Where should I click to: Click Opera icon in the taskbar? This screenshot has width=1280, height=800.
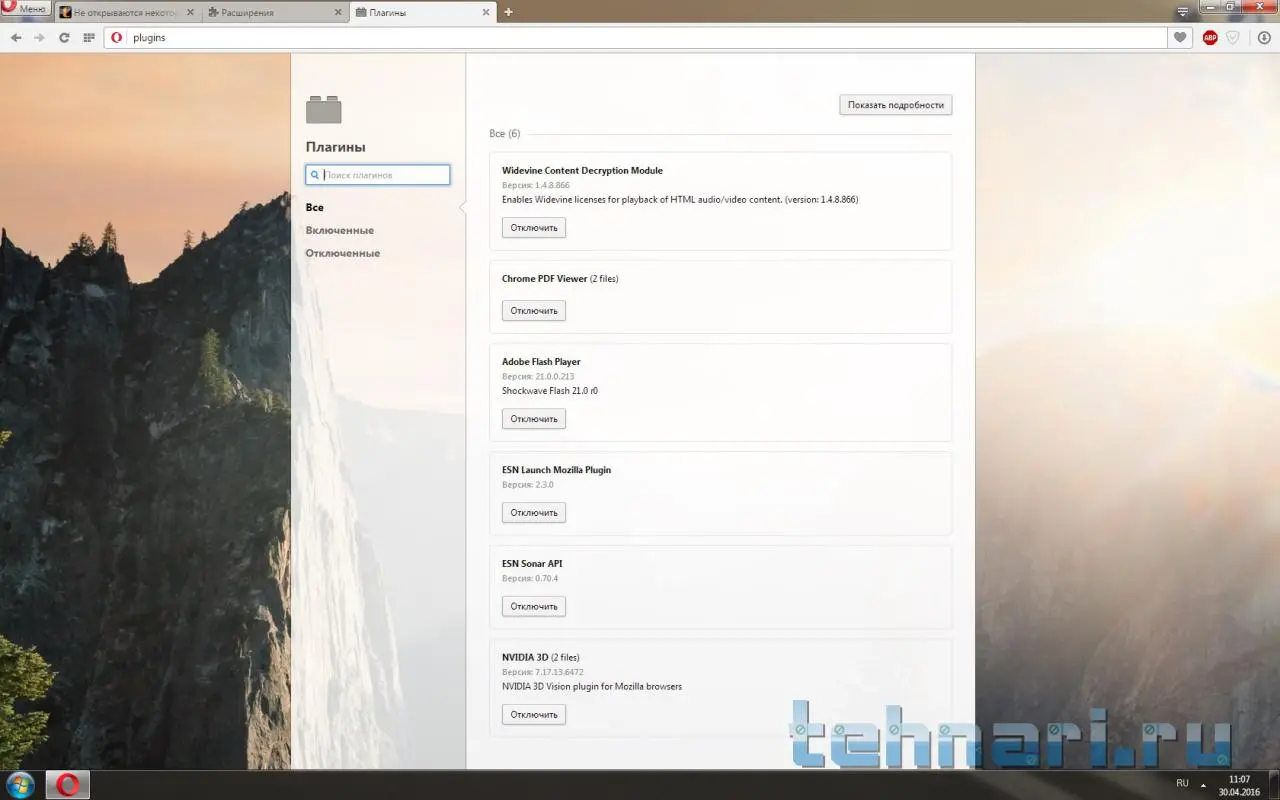(68, 785)
